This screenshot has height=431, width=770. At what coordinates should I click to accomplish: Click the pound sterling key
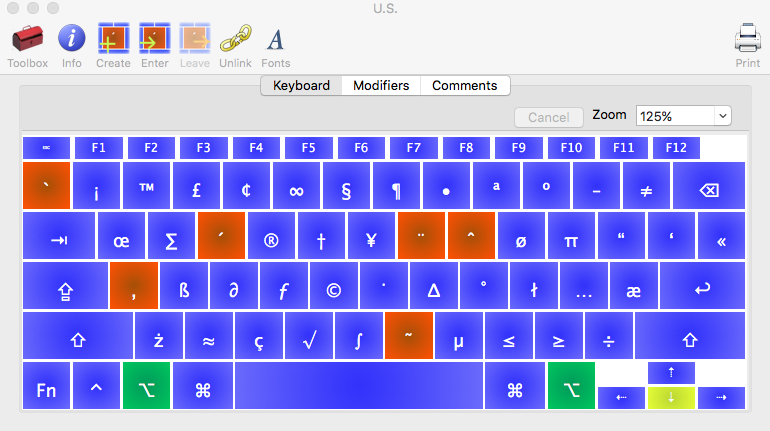196,186
